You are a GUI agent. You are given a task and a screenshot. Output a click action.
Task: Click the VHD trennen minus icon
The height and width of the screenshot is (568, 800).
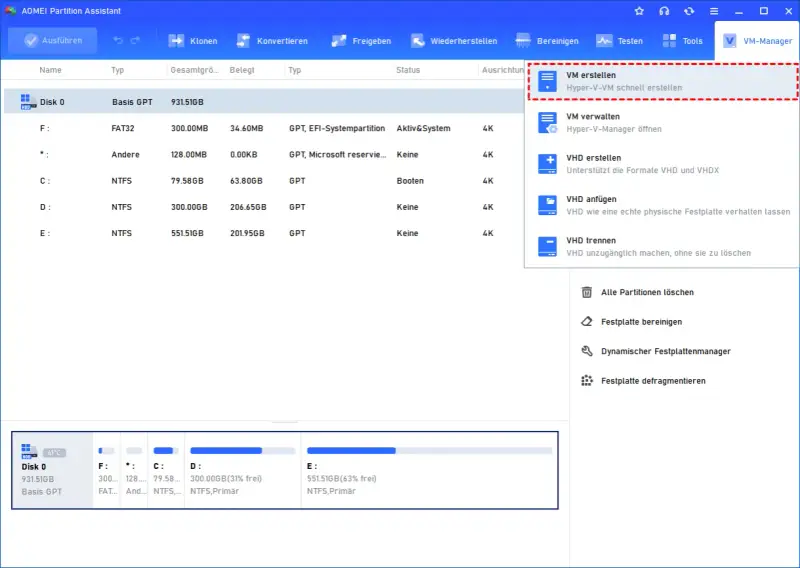(547, 247)
